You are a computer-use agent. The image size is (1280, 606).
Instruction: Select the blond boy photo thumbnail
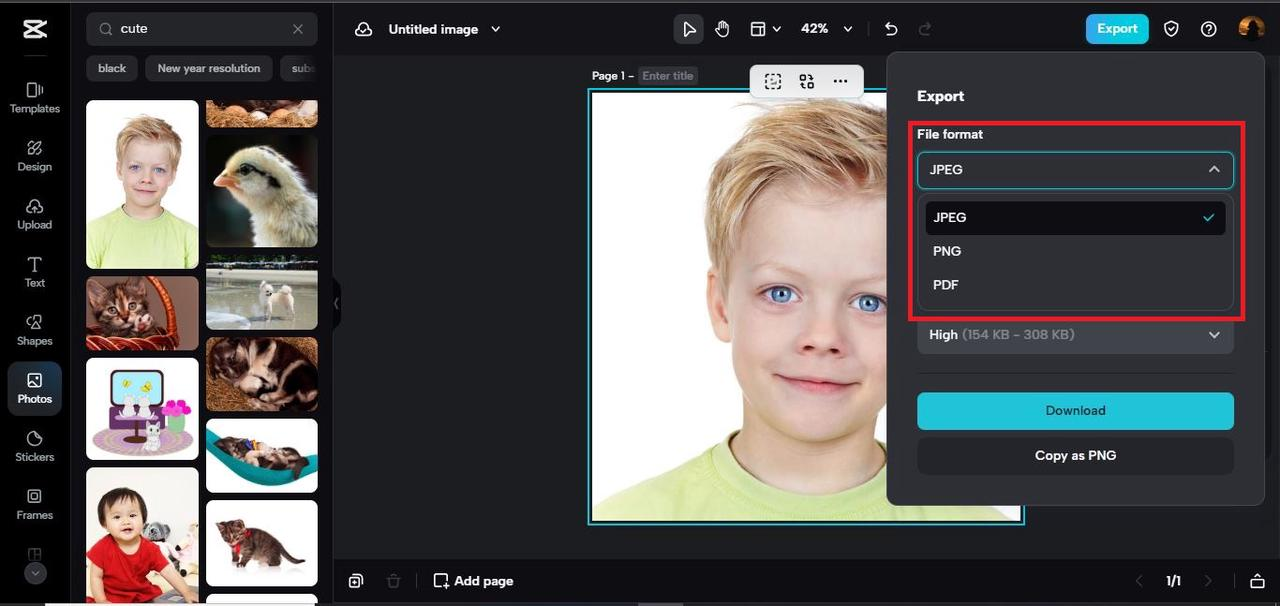[x=142, y=184]
